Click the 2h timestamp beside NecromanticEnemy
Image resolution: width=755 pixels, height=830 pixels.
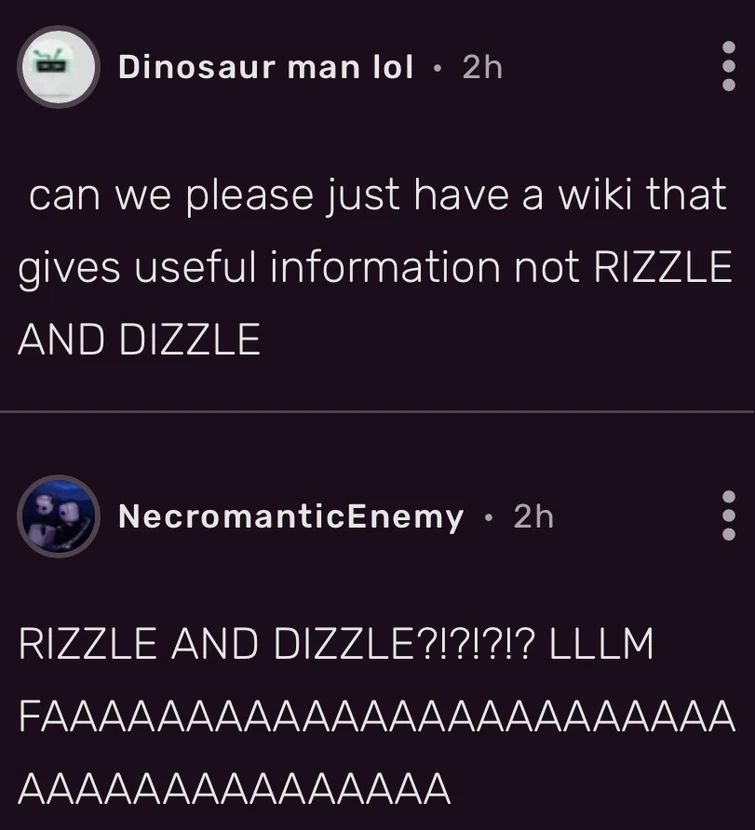pyautogui.click(x=534, y=516)
